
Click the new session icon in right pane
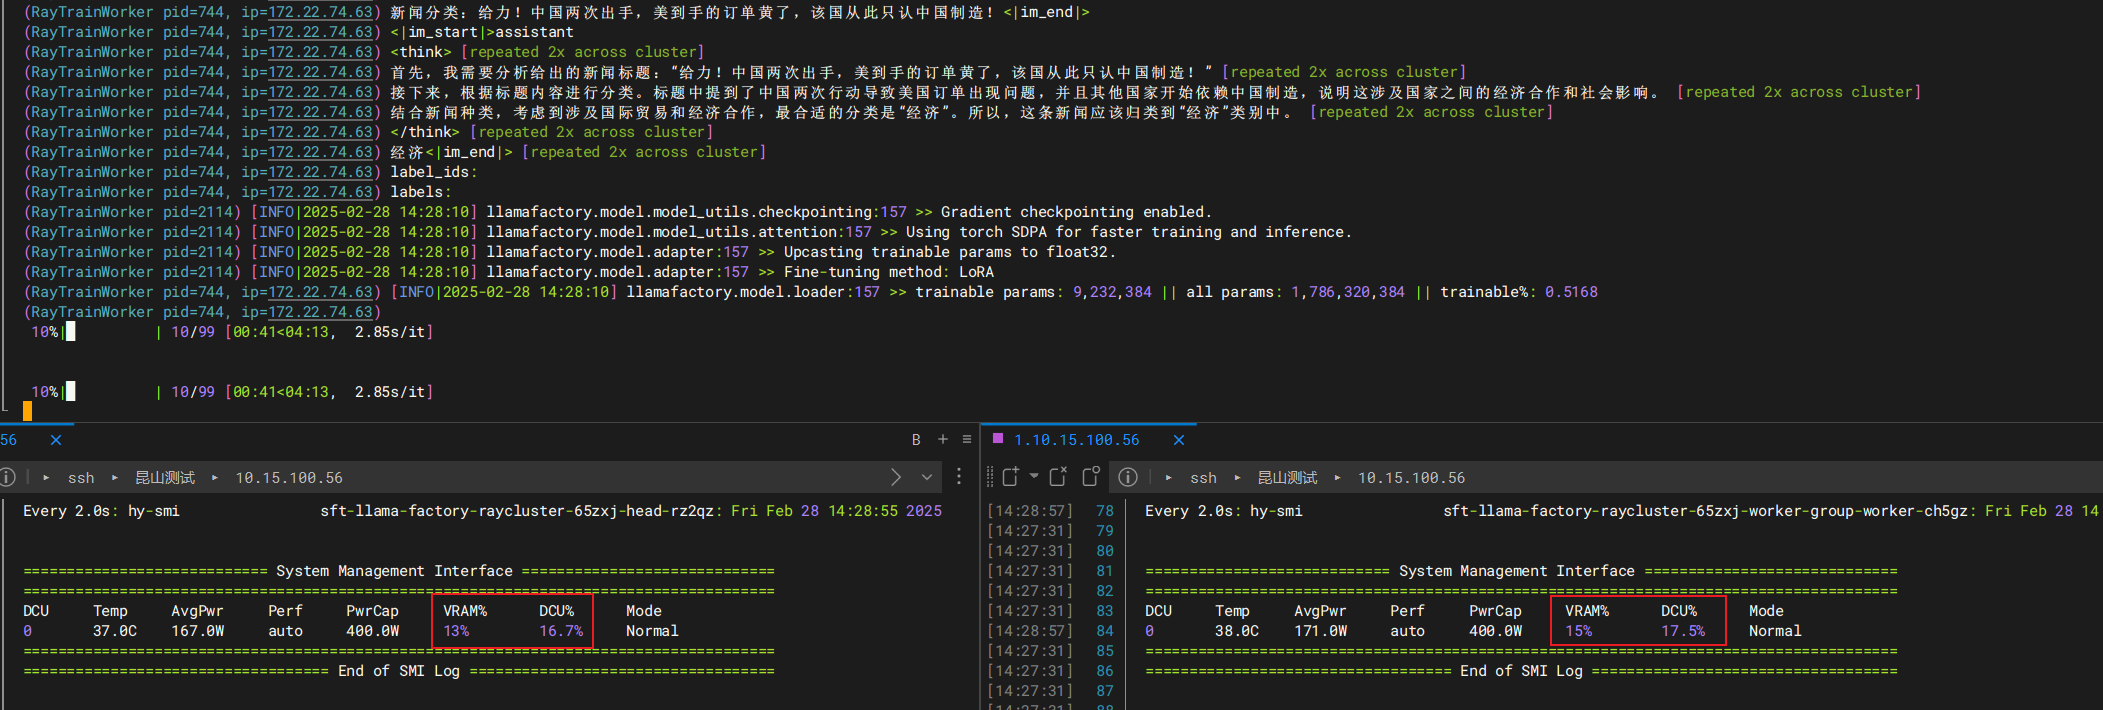click(1011, 477)
